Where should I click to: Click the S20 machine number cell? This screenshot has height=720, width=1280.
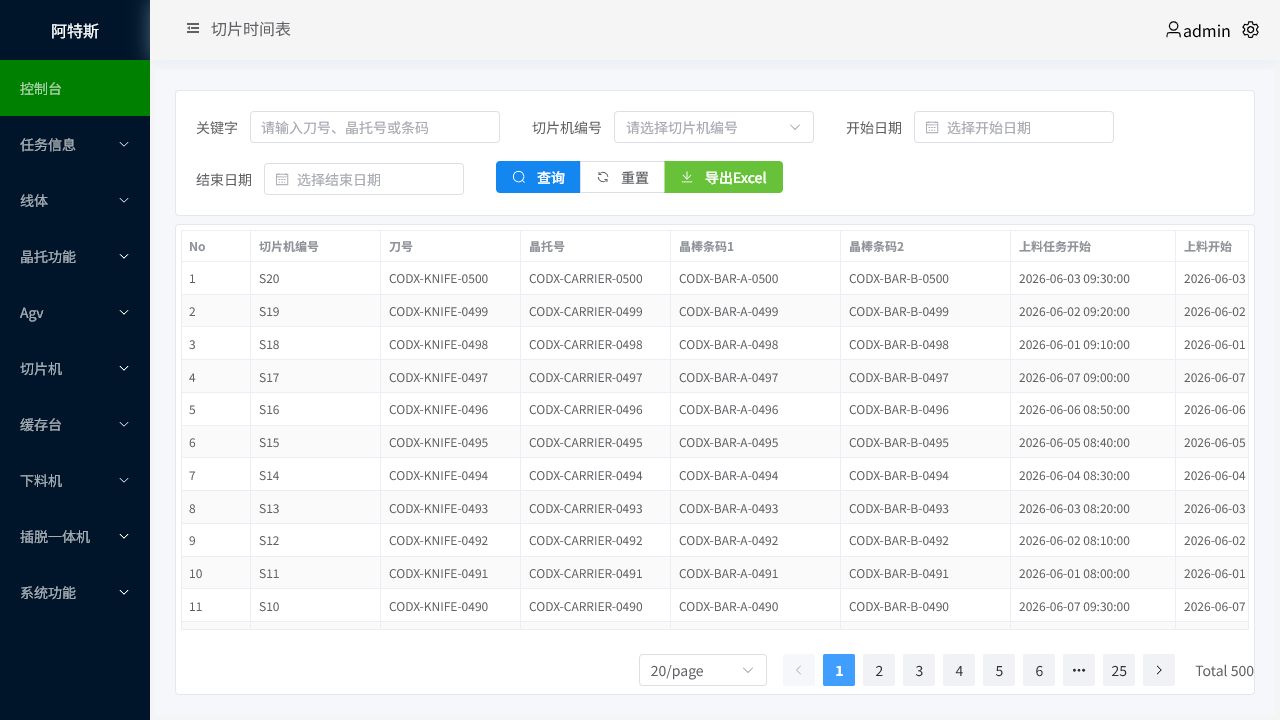click(316, 279)
